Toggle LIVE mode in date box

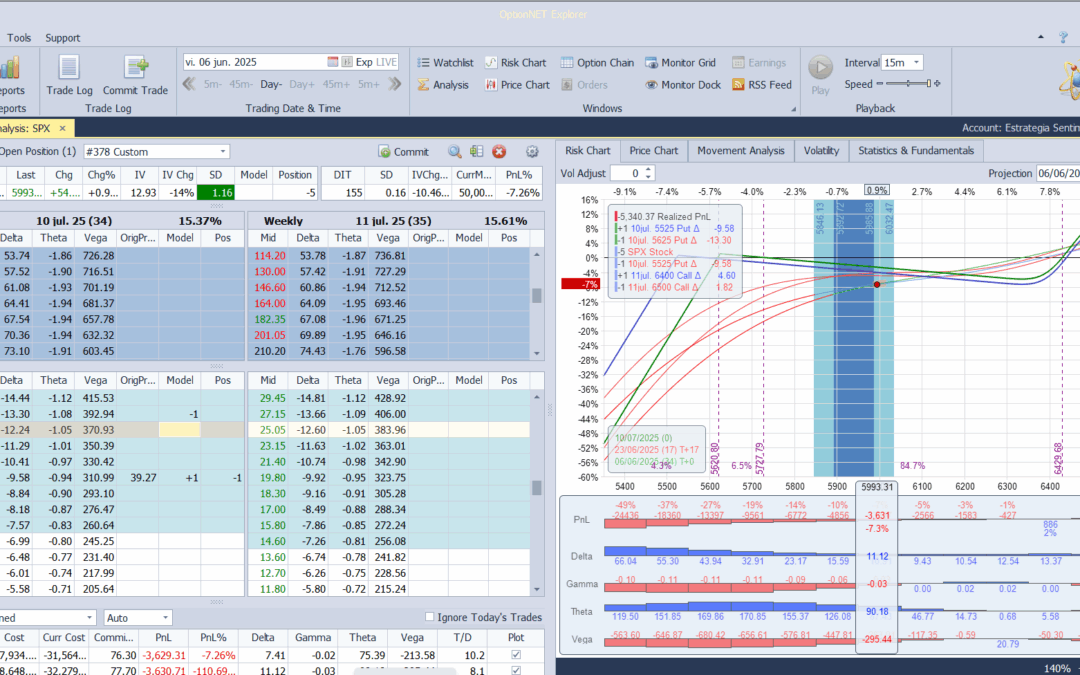(386, 62)
